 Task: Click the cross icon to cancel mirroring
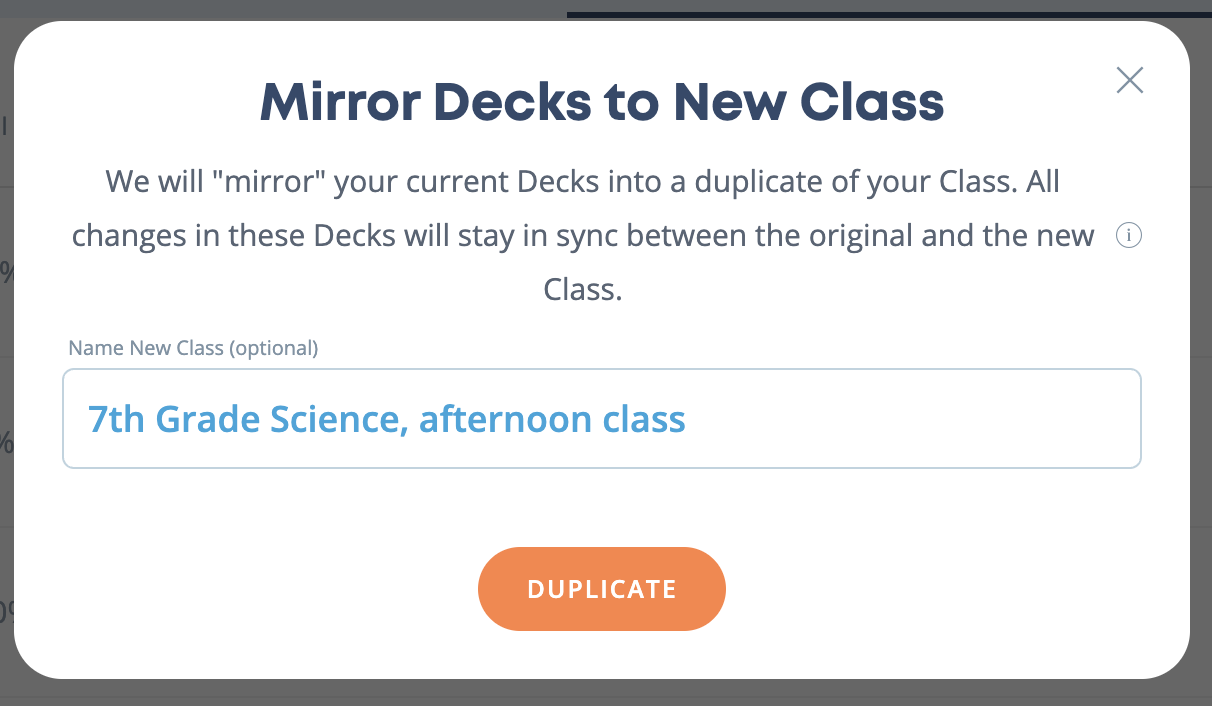point(1130,80)
